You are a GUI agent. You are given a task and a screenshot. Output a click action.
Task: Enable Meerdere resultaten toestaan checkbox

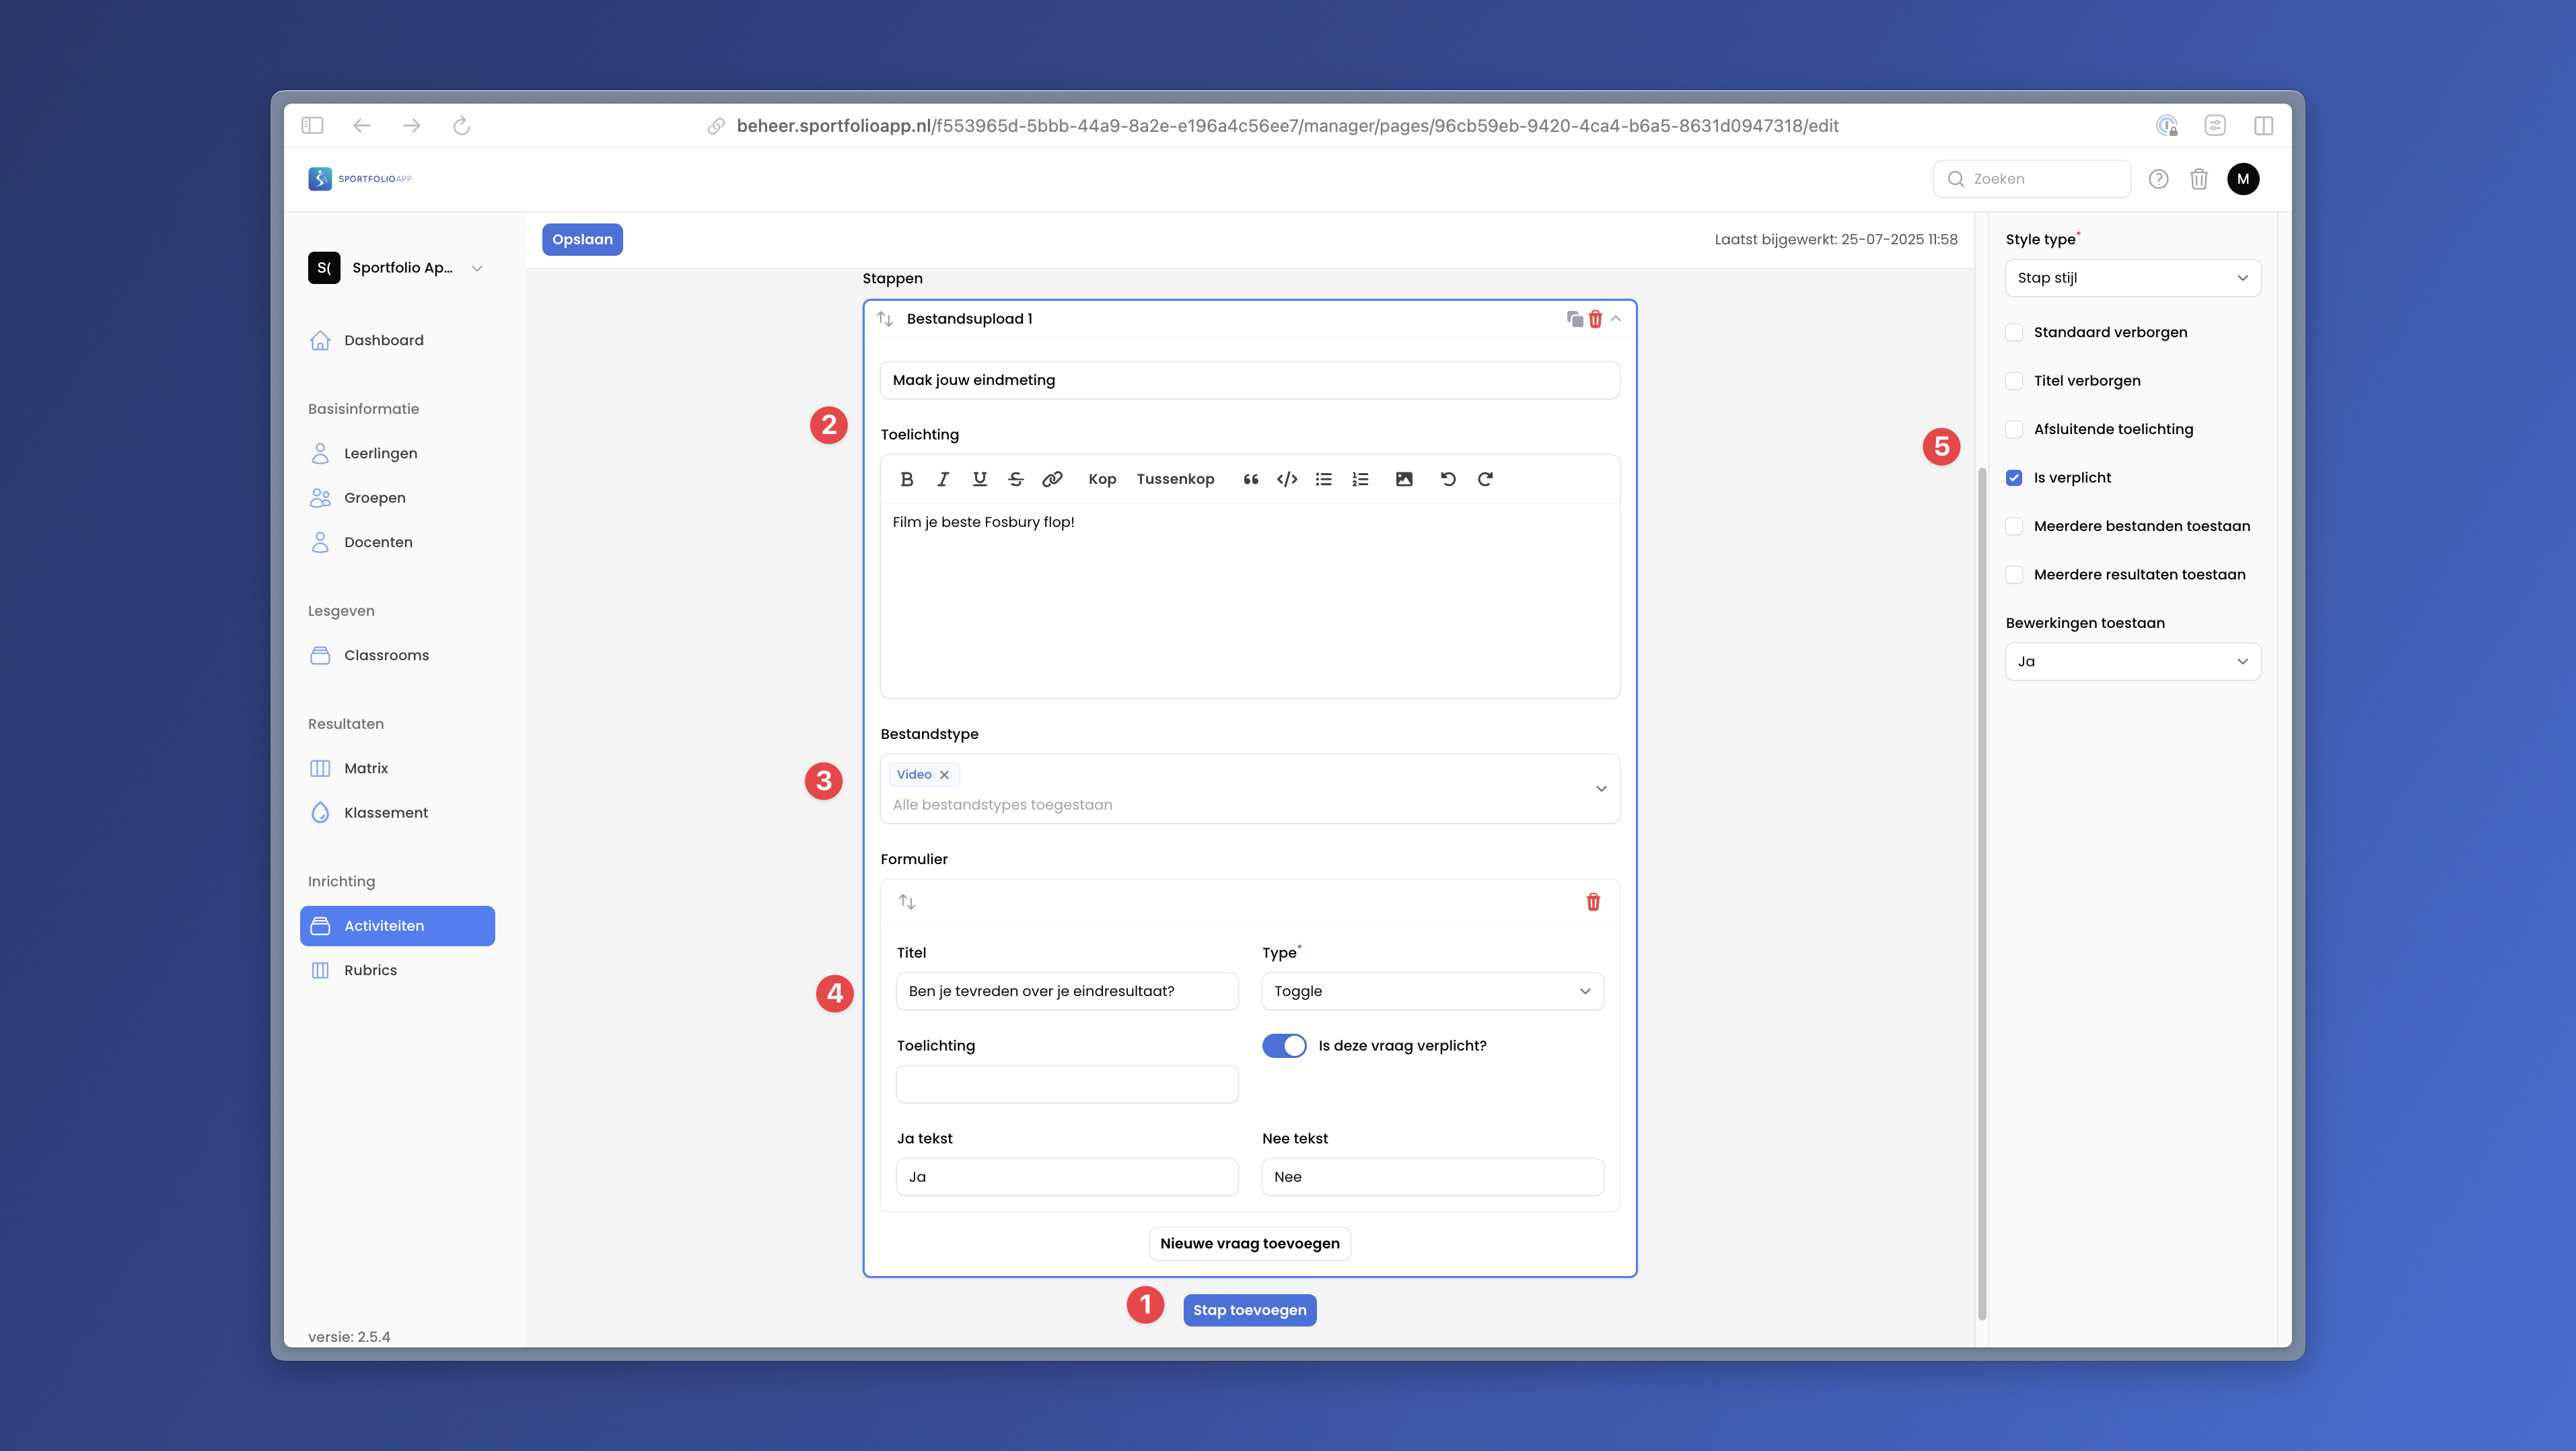tap(2014, 575)
